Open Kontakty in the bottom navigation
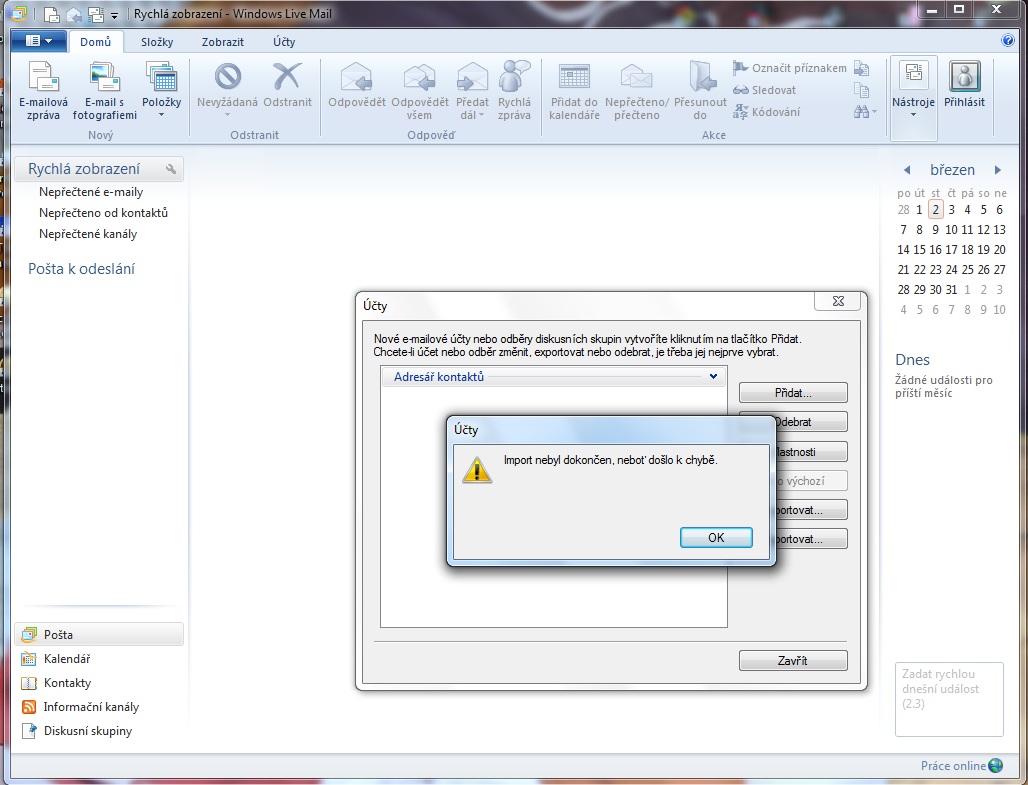Viewport: 1028px width, 785px height. pos(67,683)
